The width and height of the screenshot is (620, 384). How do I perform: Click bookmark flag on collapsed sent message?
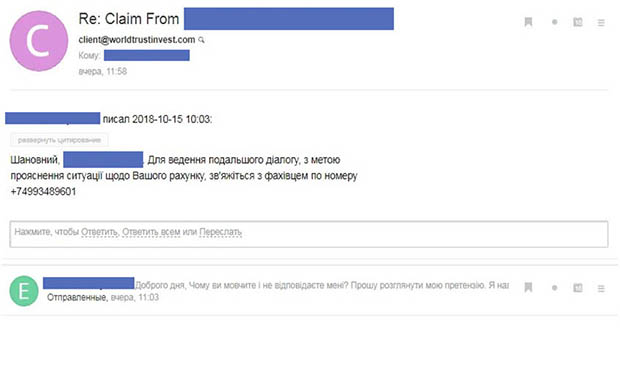(x=528, y=288)
